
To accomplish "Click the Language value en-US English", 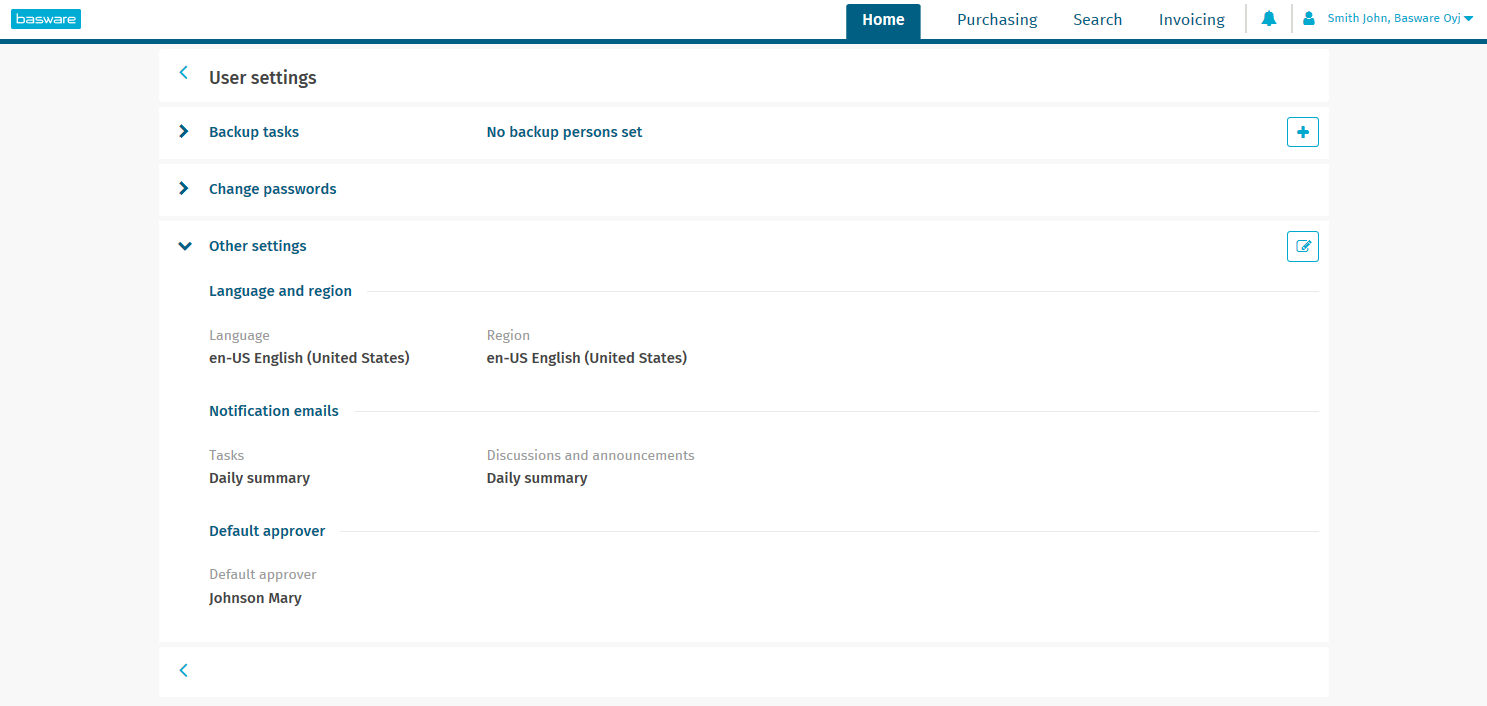I will click(309, 357).
